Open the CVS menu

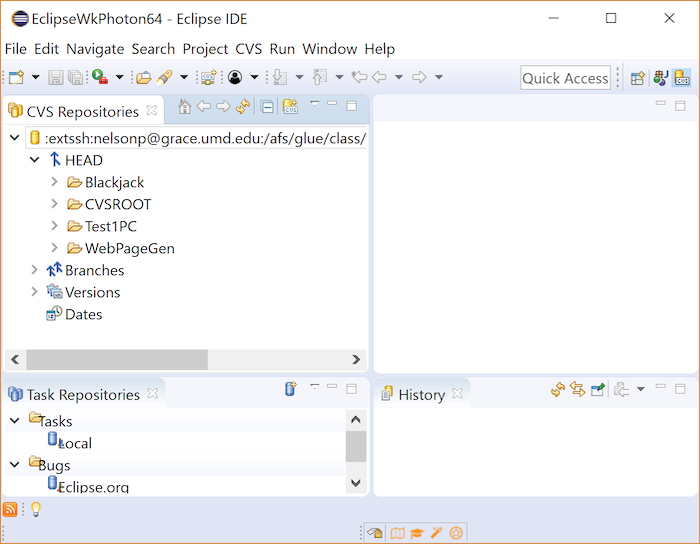pyautogui.click(x=248, y=49)
